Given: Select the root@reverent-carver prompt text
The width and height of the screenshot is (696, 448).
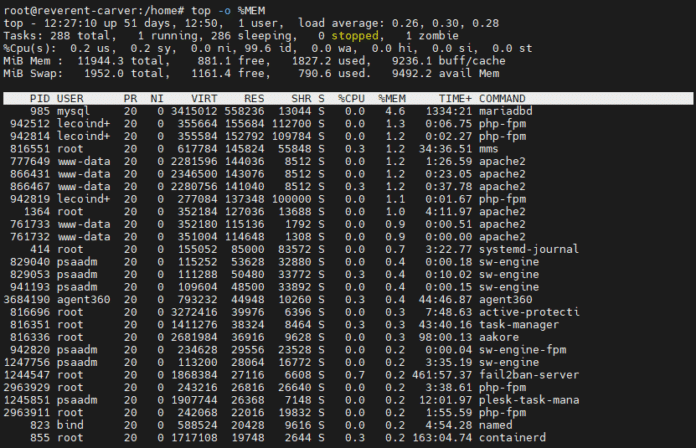Looking at the screenshot, I should (94, 11).
